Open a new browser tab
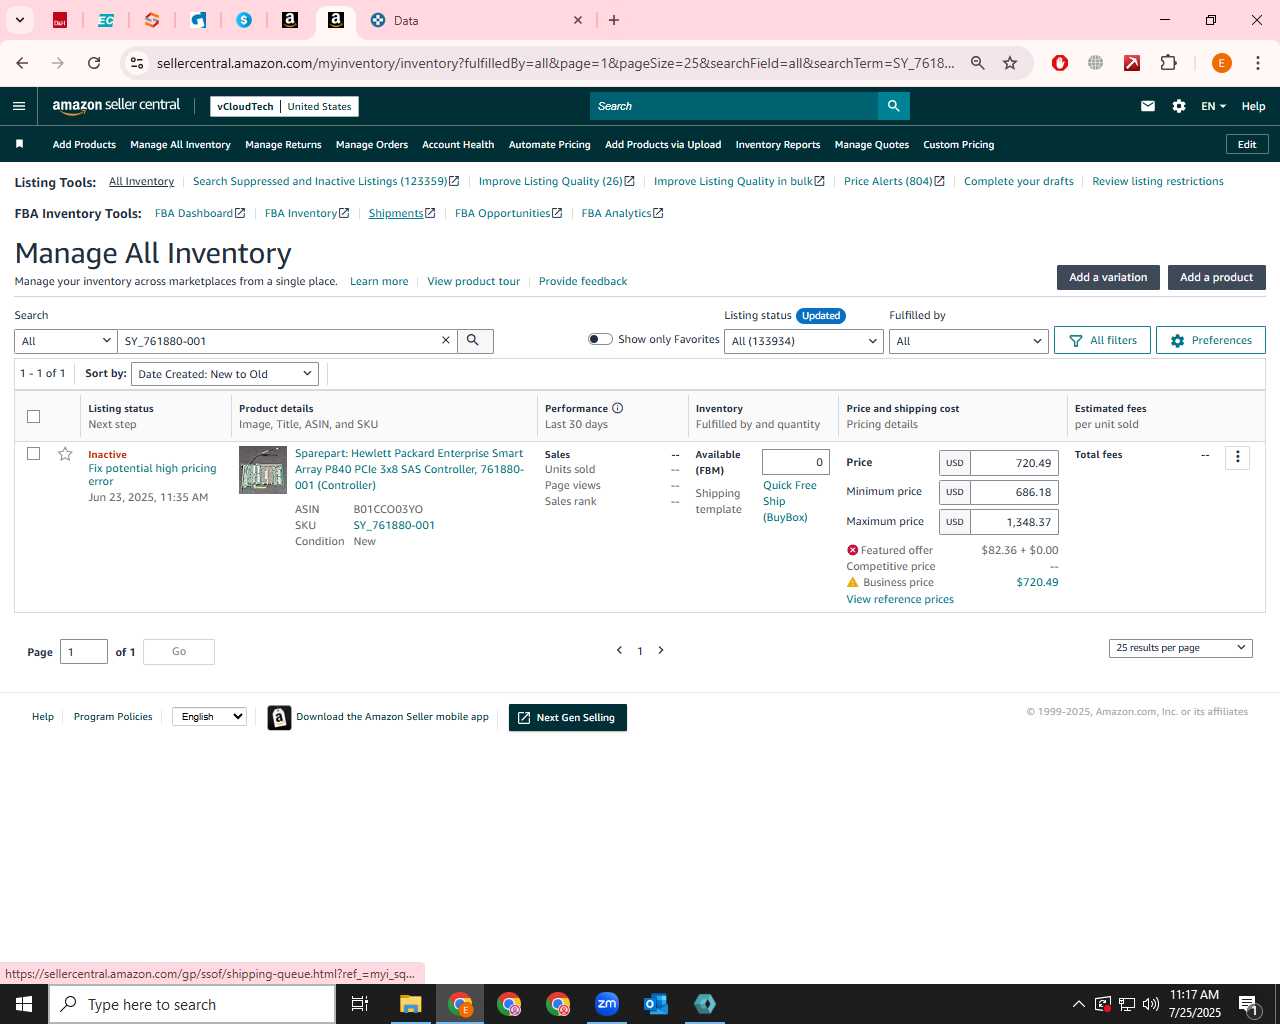This screenshot has width=1280, height=1024. coord(614,20)
